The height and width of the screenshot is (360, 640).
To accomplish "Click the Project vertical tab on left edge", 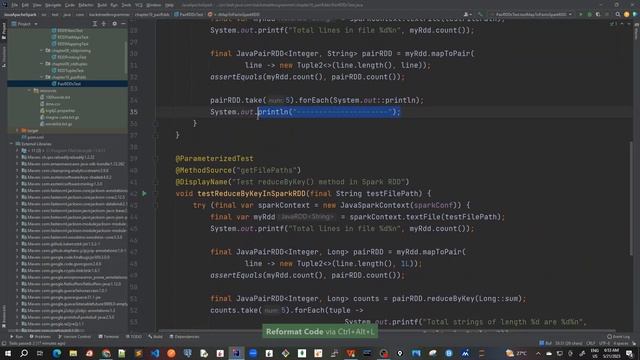I will click(4, 32).
